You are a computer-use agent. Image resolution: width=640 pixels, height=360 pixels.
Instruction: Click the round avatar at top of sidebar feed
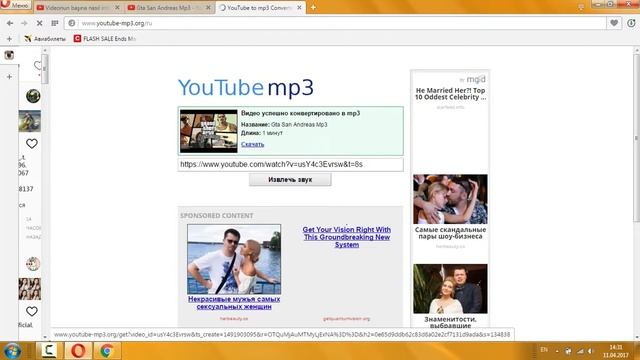click(x=33, y=96)
